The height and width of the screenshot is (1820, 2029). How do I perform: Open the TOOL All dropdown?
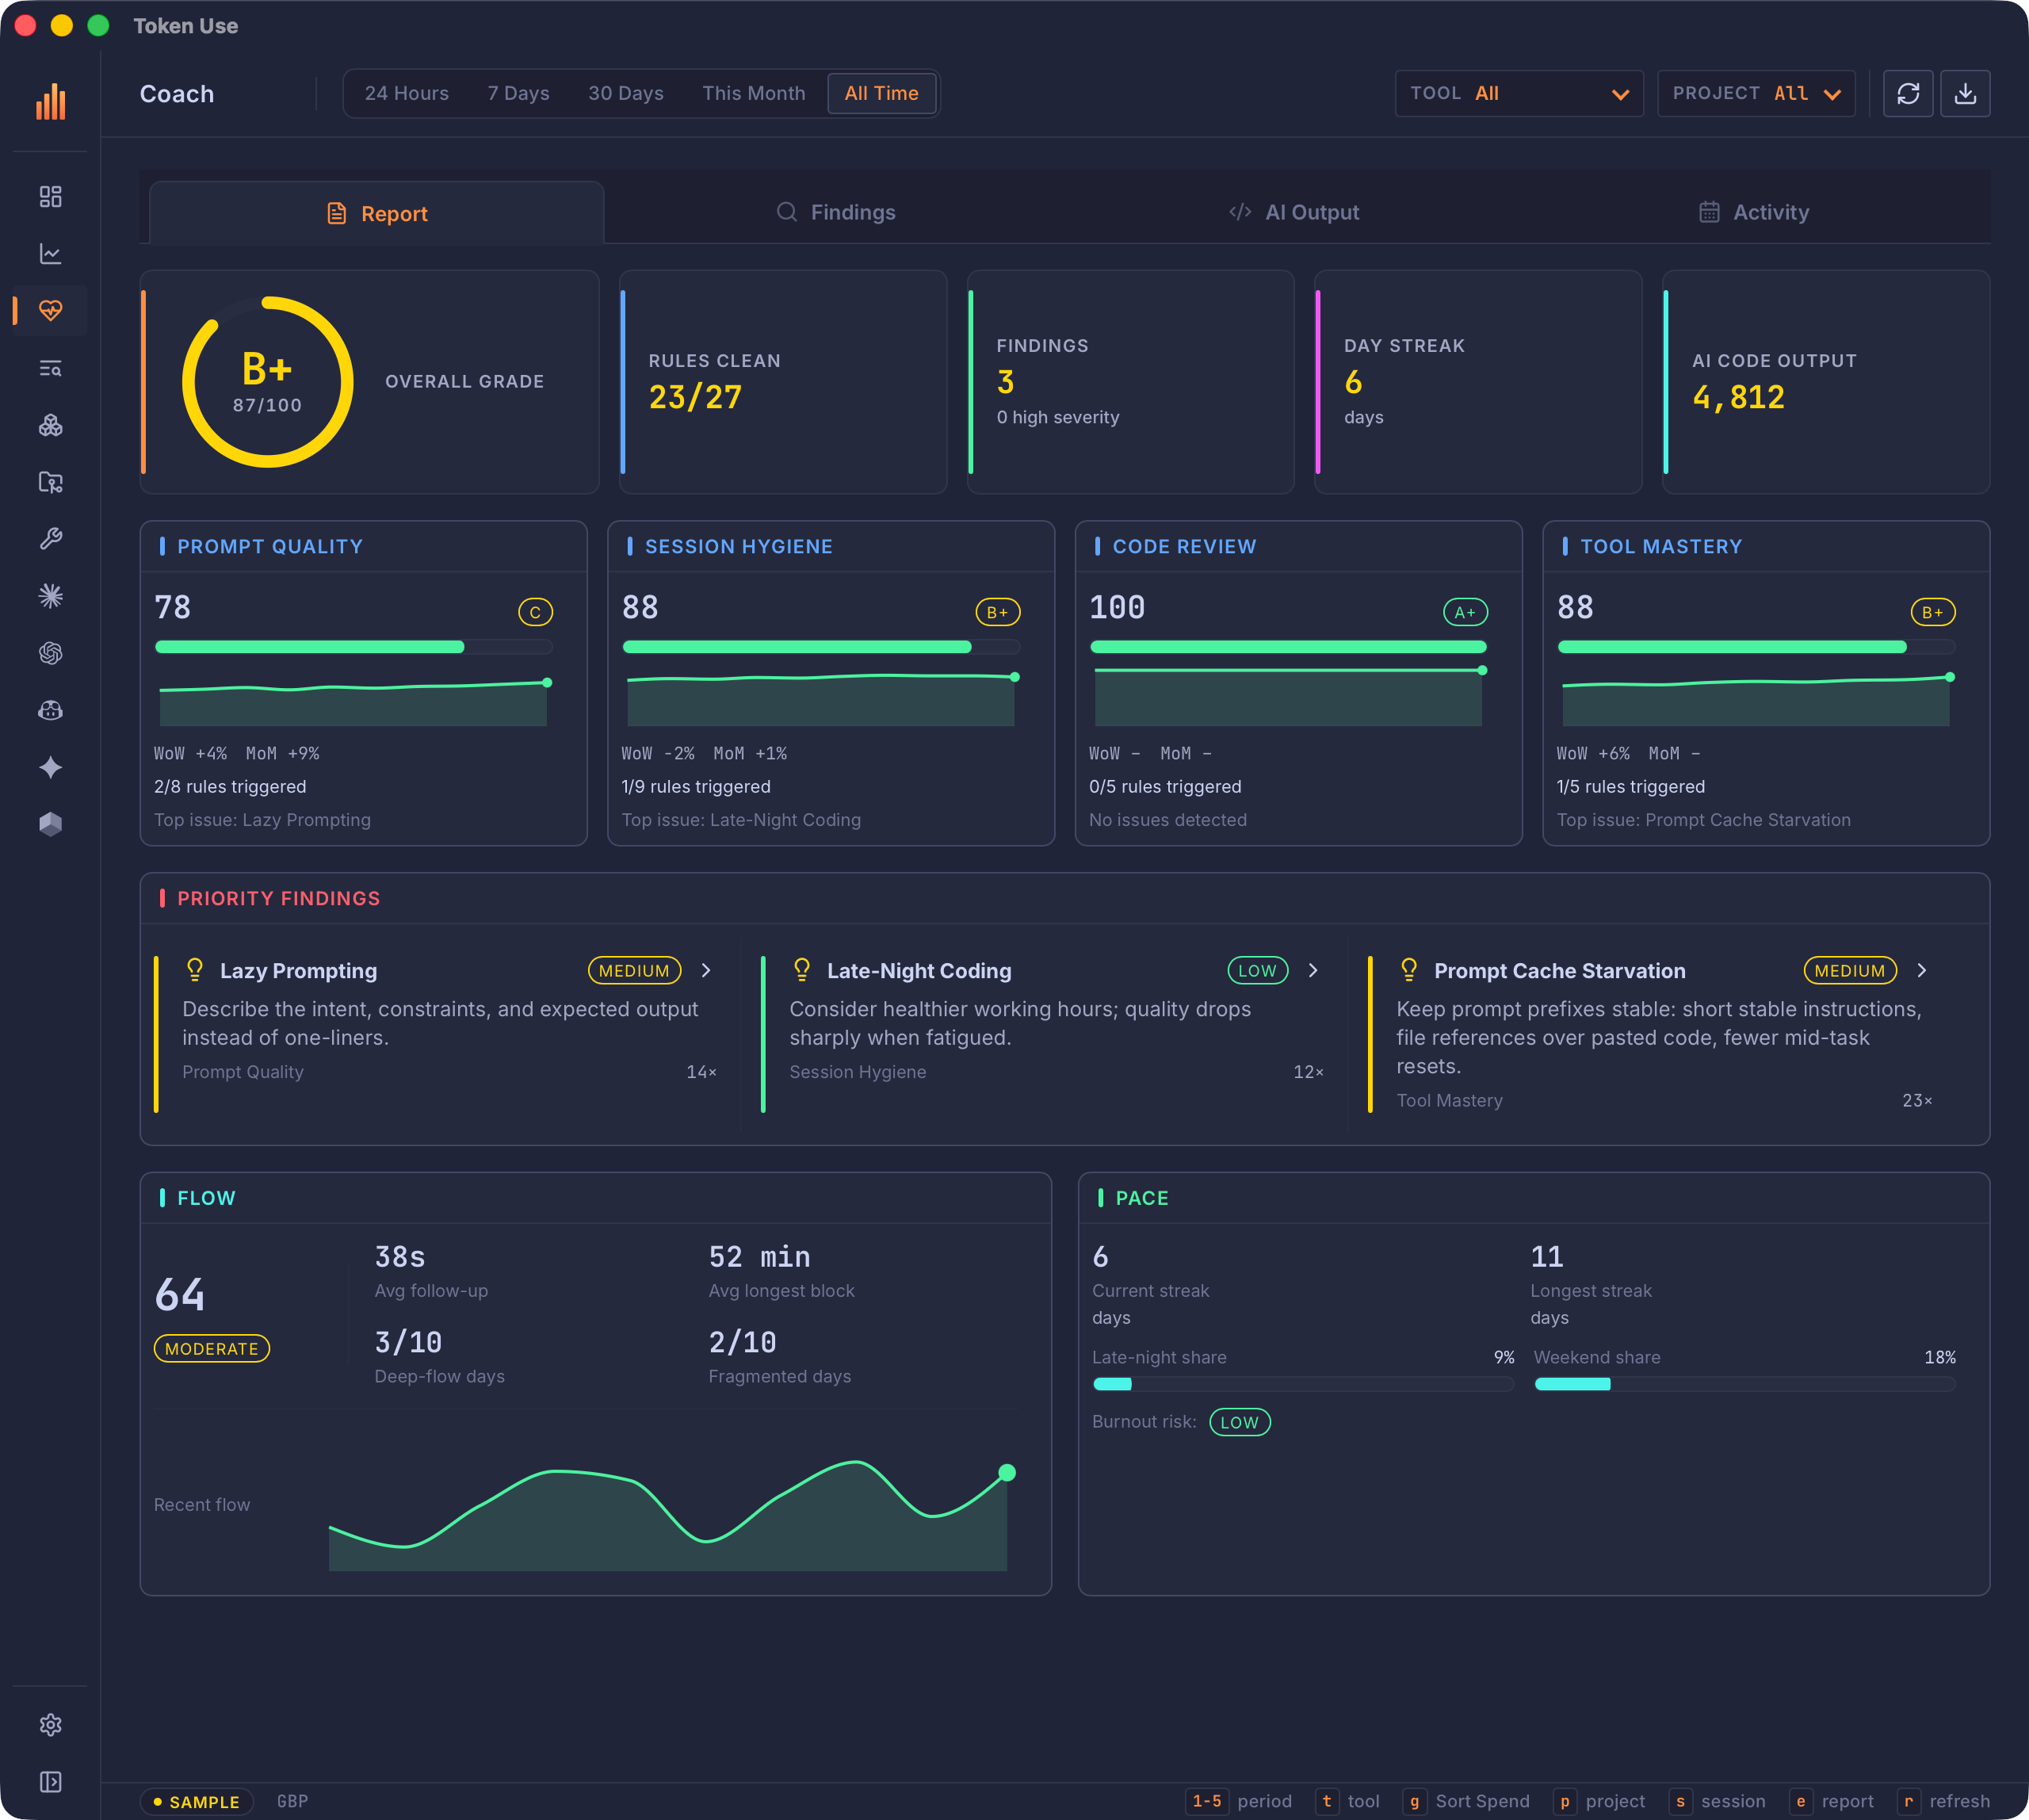pos(1519,93)
